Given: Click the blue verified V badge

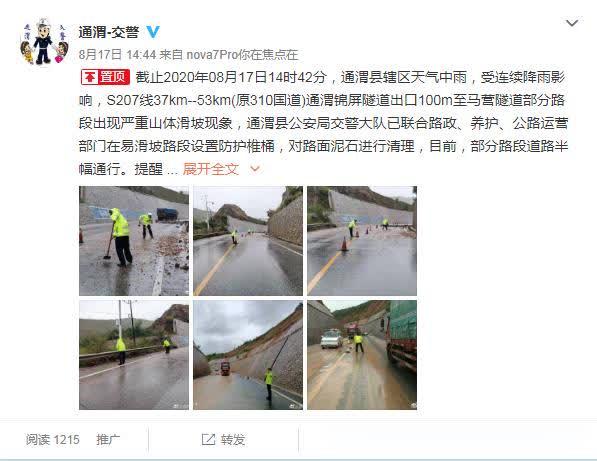Looking at the screenshot, I should tap(153, 32).
